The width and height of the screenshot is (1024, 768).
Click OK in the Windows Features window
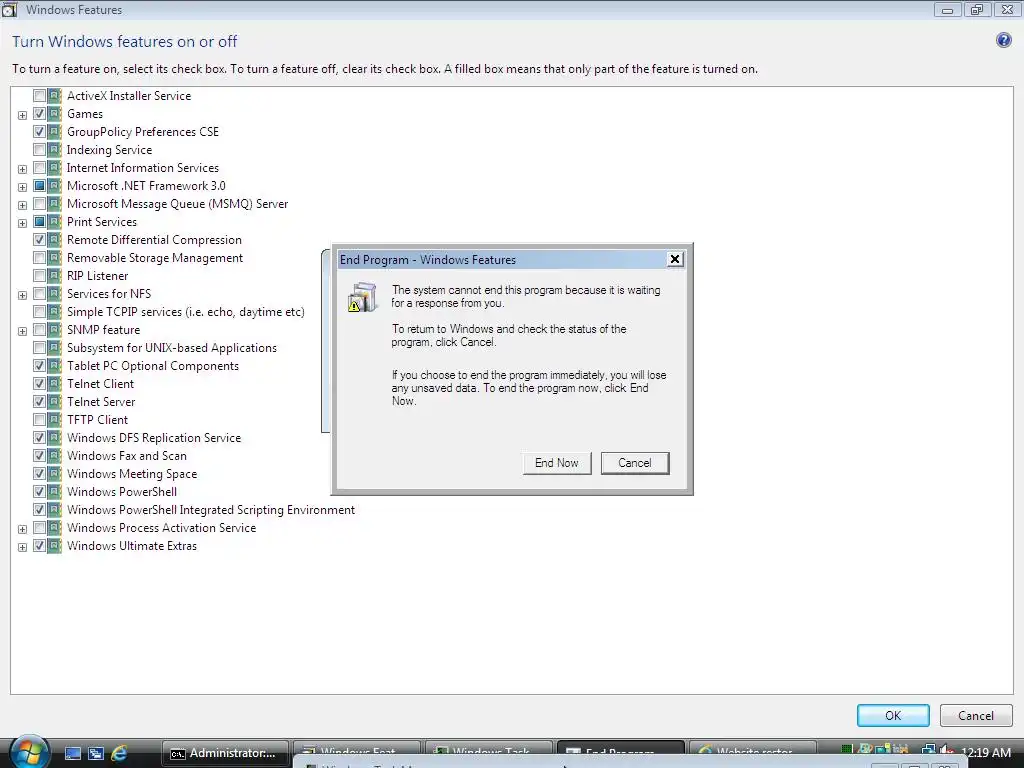(x=893, y=716)
